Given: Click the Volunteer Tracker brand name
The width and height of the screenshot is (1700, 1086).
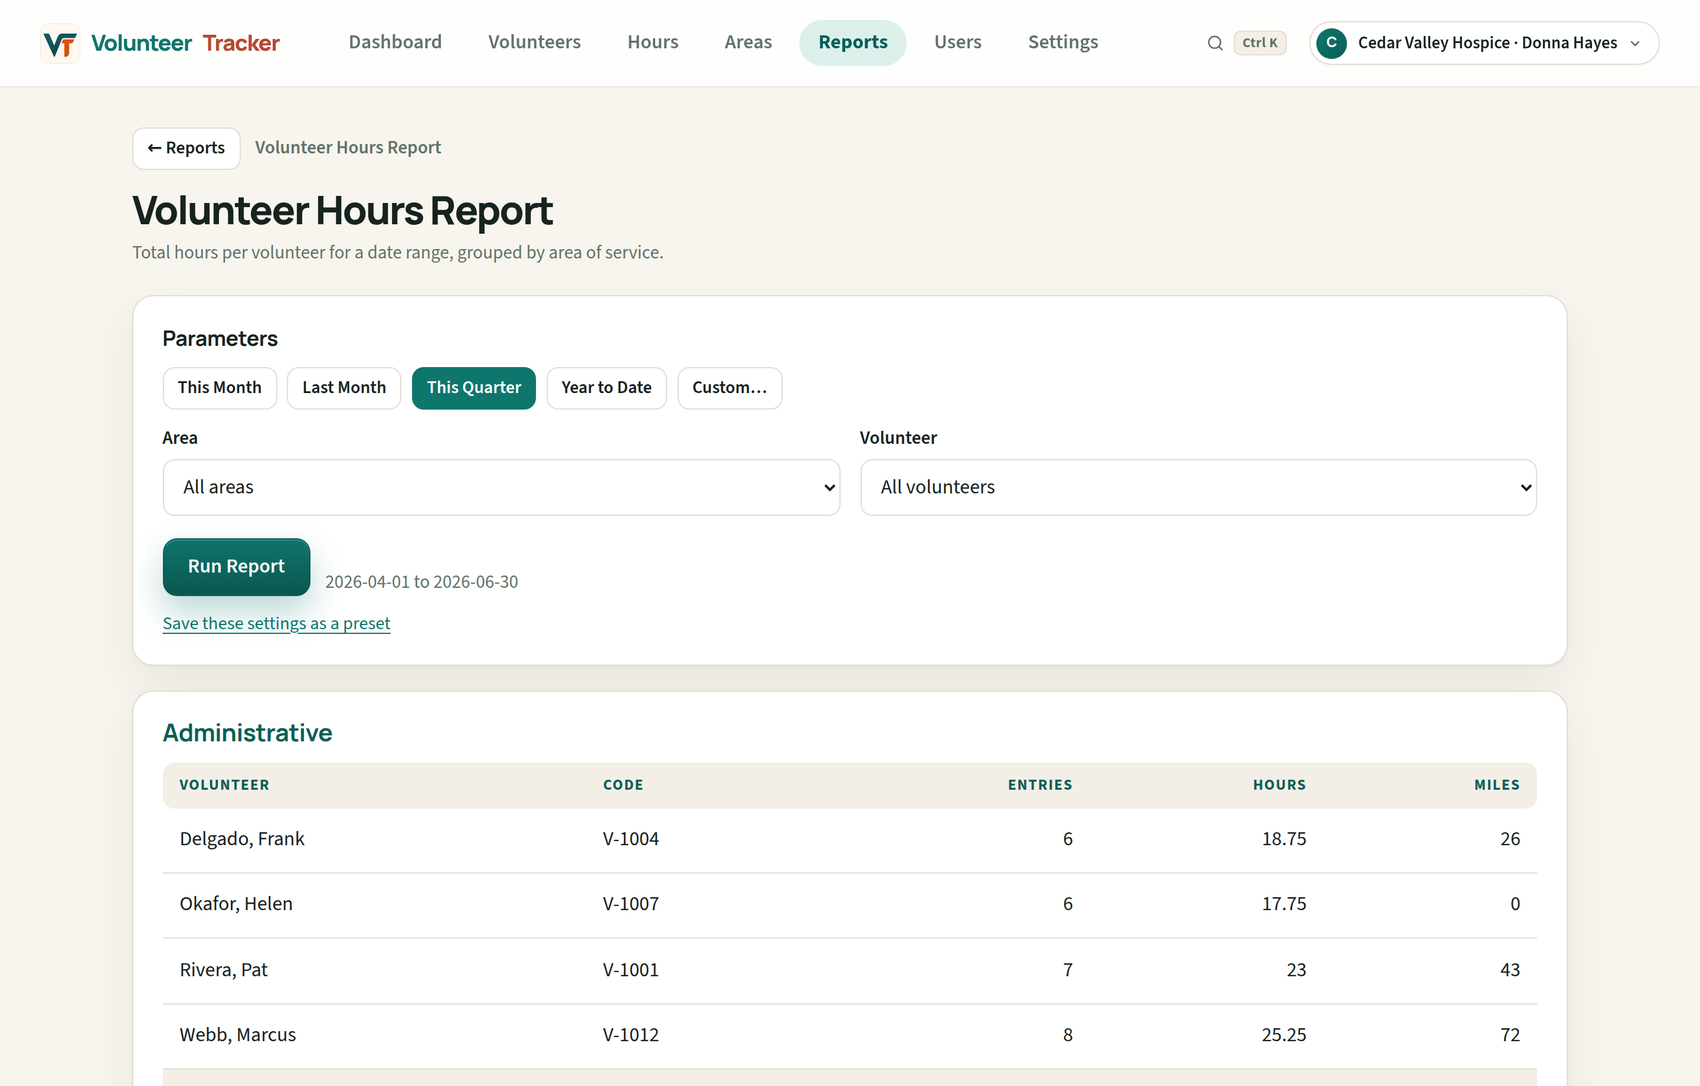Looking at the screenshot, I should click(185, 43).
